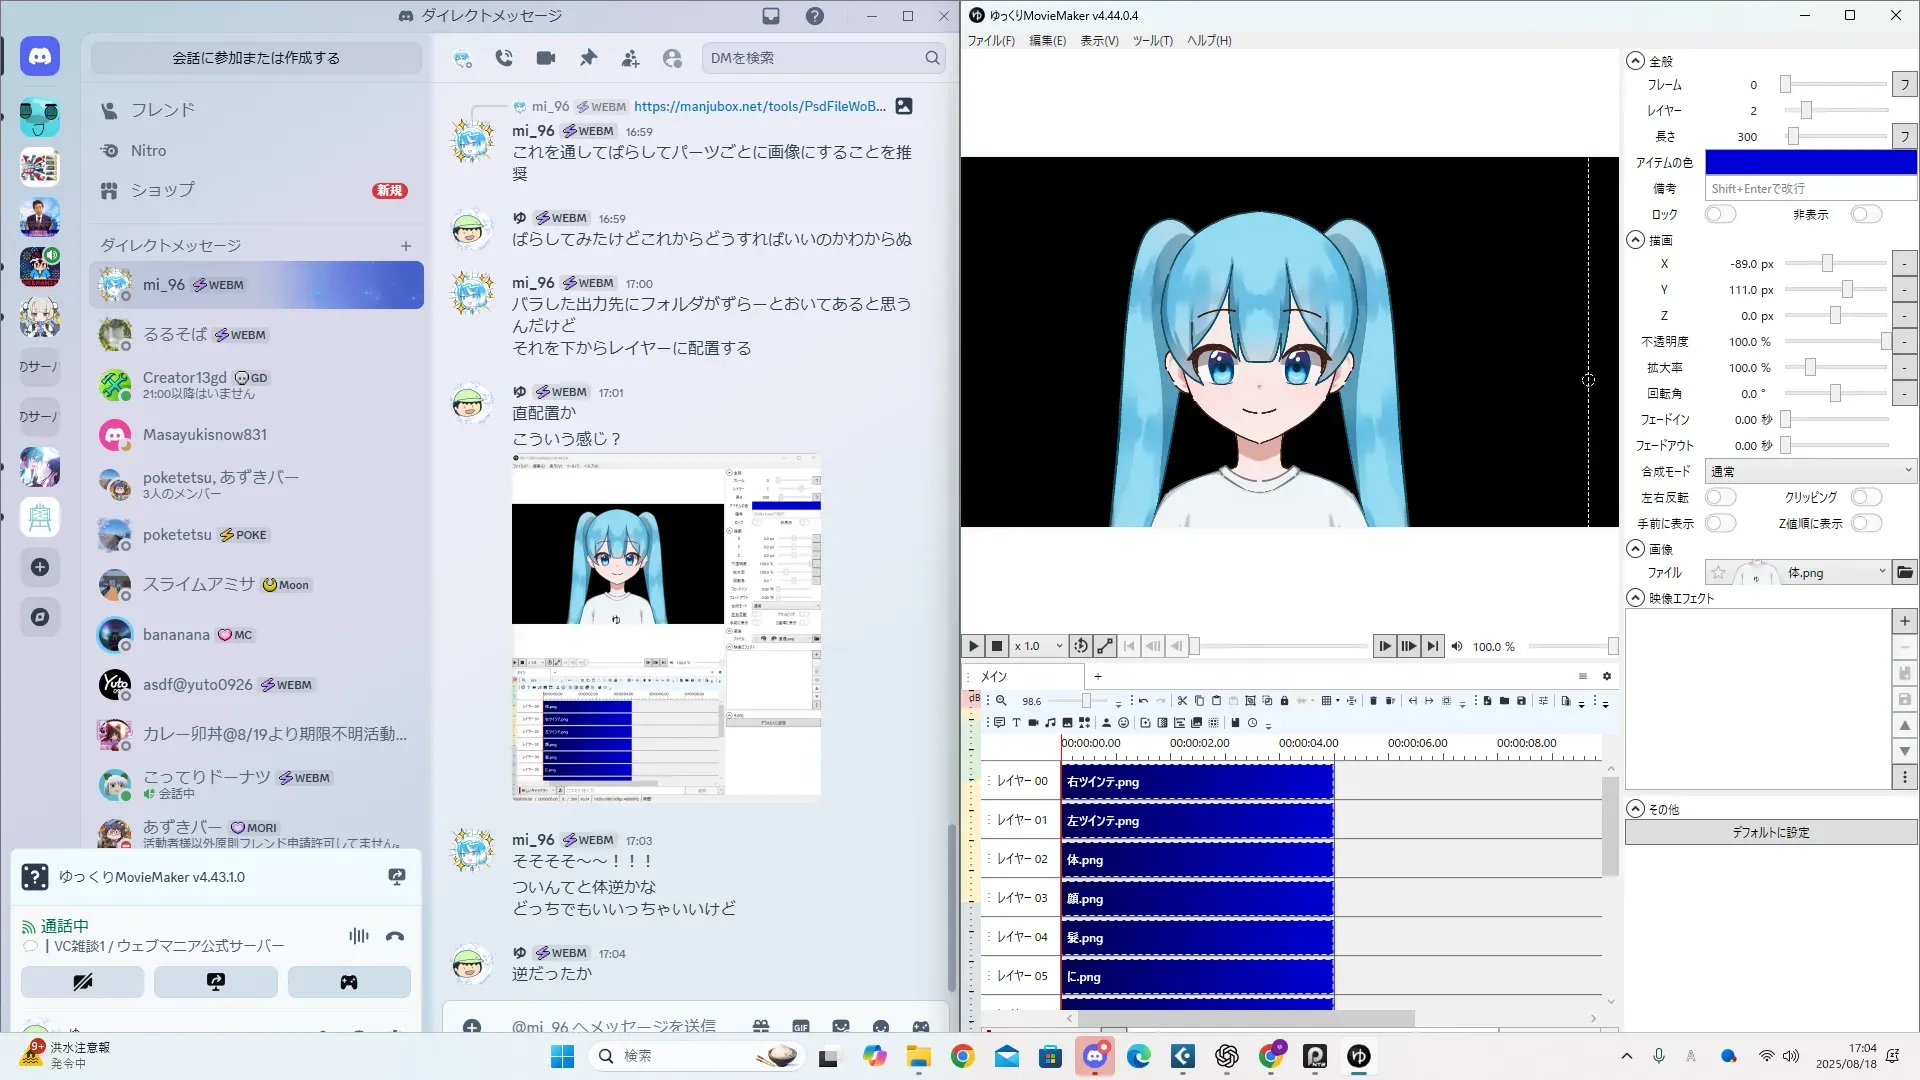The height and width of the screenshot is (1080, 1920).
Task: Open the ファイル(F) menu
Action: [x=990, y=41]
